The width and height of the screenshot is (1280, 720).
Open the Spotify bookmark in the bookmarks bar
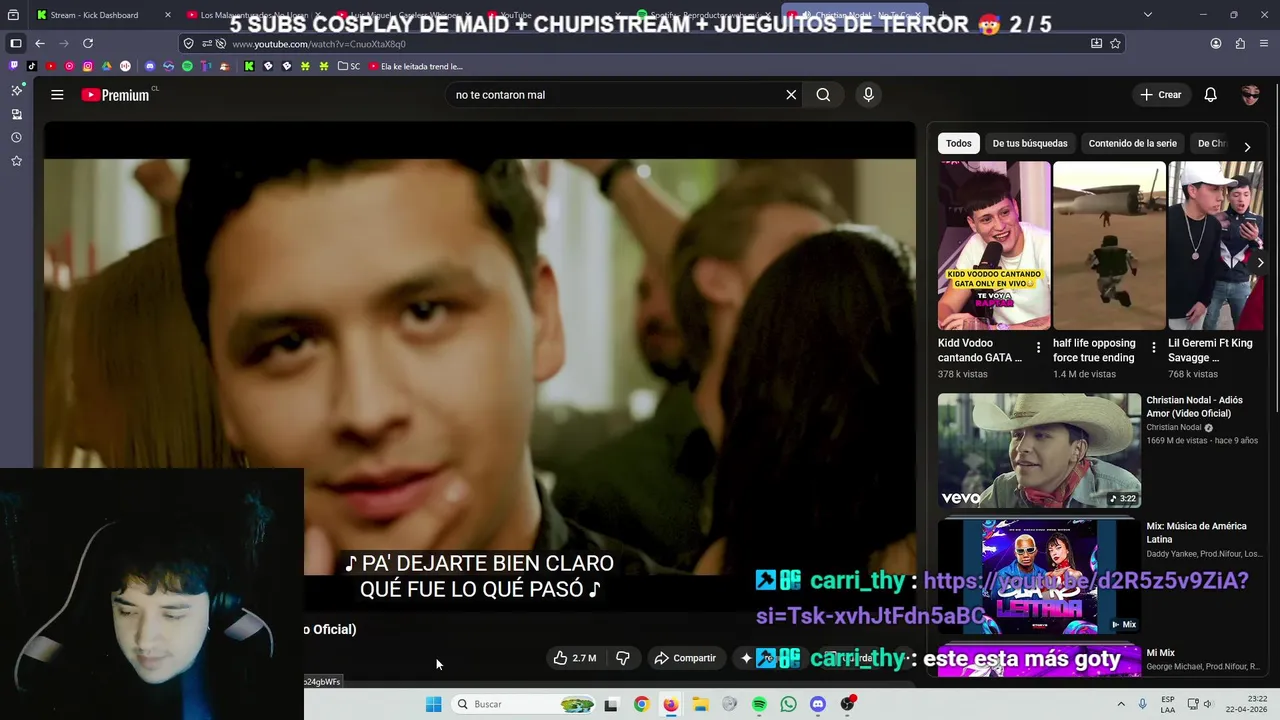pyautogui.click(x=187, y=66)
